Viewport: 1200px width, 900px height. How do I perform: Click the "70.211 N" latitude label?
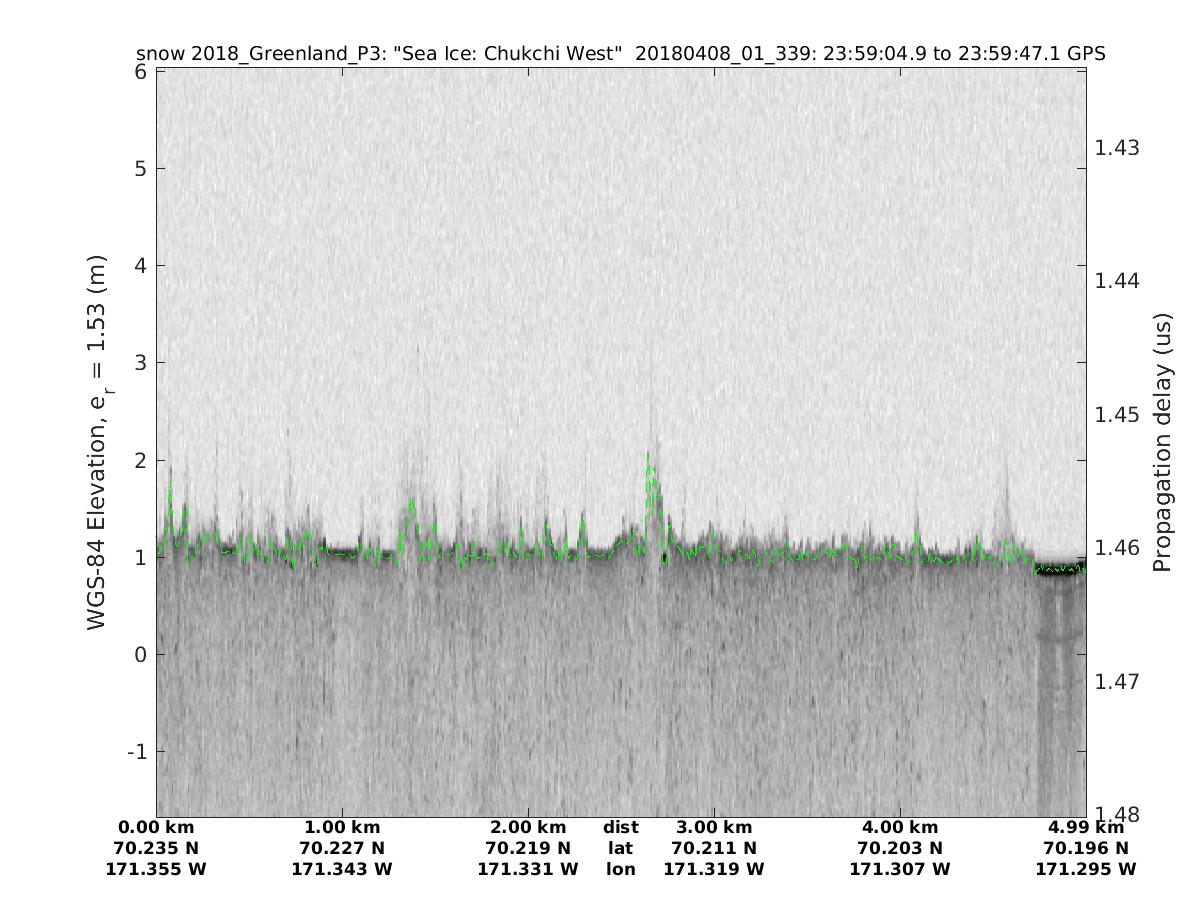click(713, 848)
